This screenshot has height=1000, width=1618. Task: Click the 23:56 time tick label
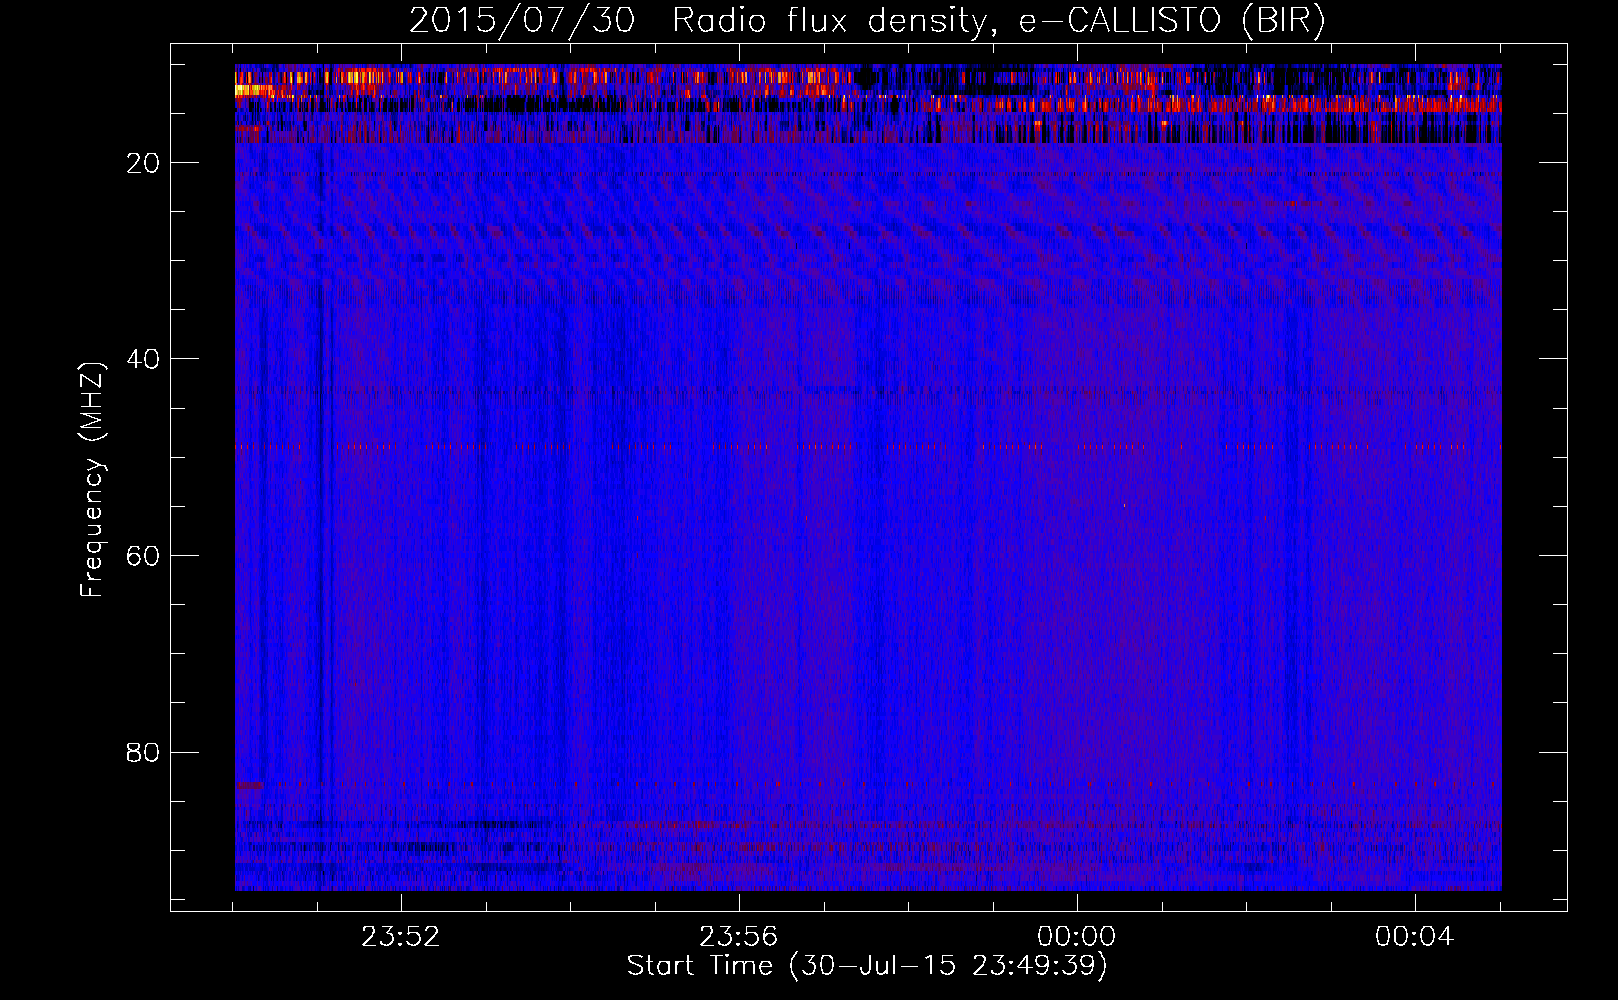tap(739, 937)
